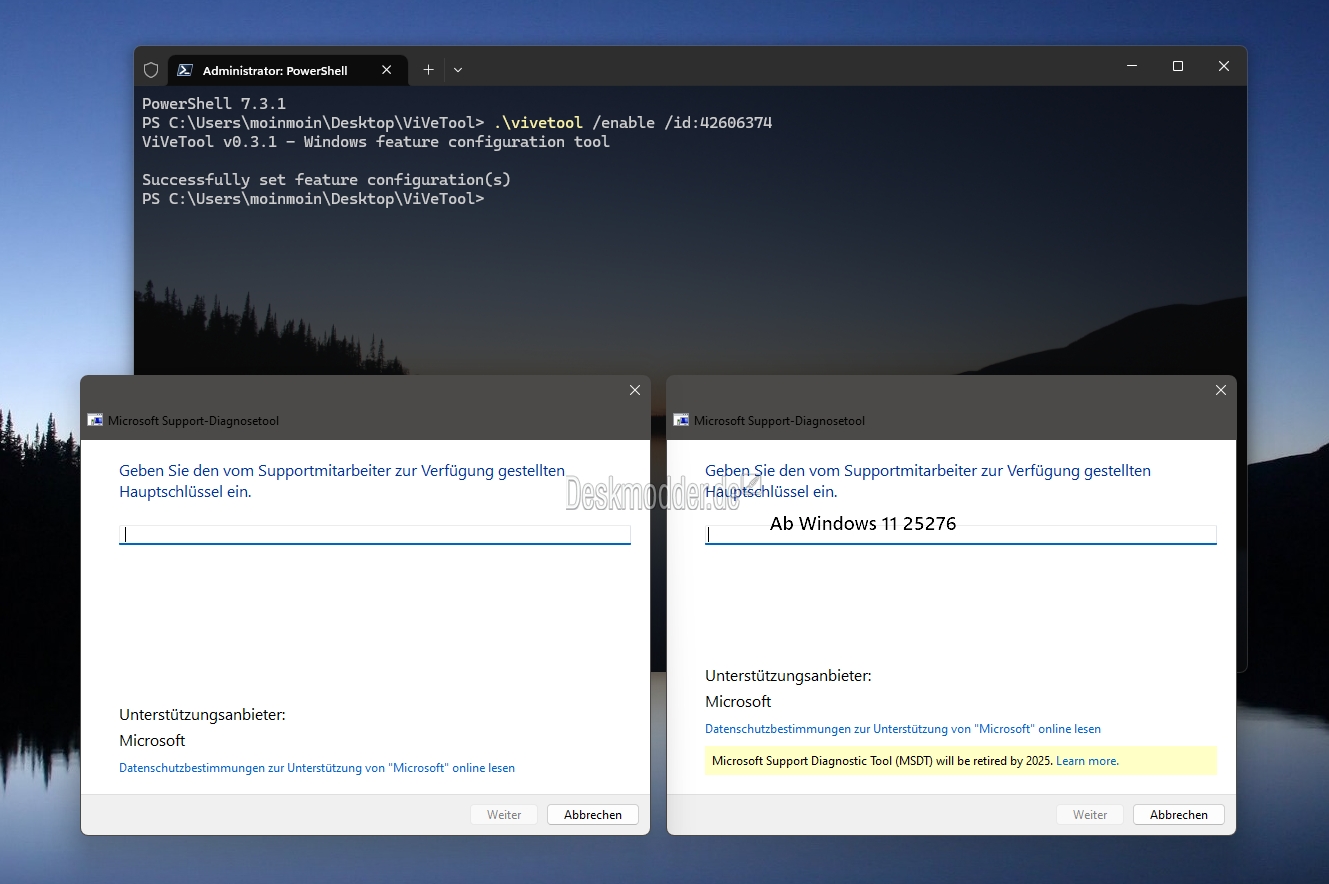Click the Learn more link about MSDT retirement
Image resolution: width=1329 pixels, height=884 pixels.
pos(1087,761)
